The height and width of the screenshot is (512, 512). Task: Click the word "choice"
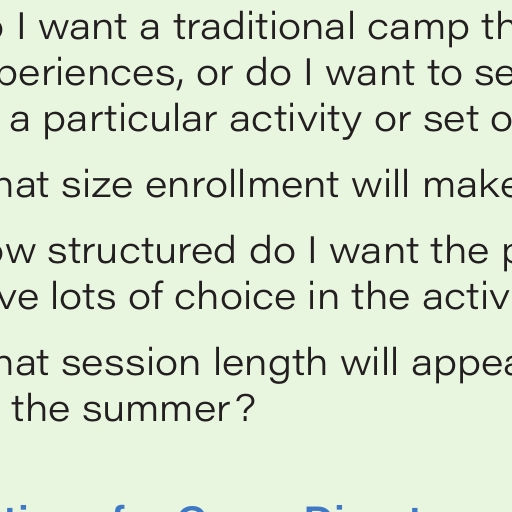[x=235, y=296]
